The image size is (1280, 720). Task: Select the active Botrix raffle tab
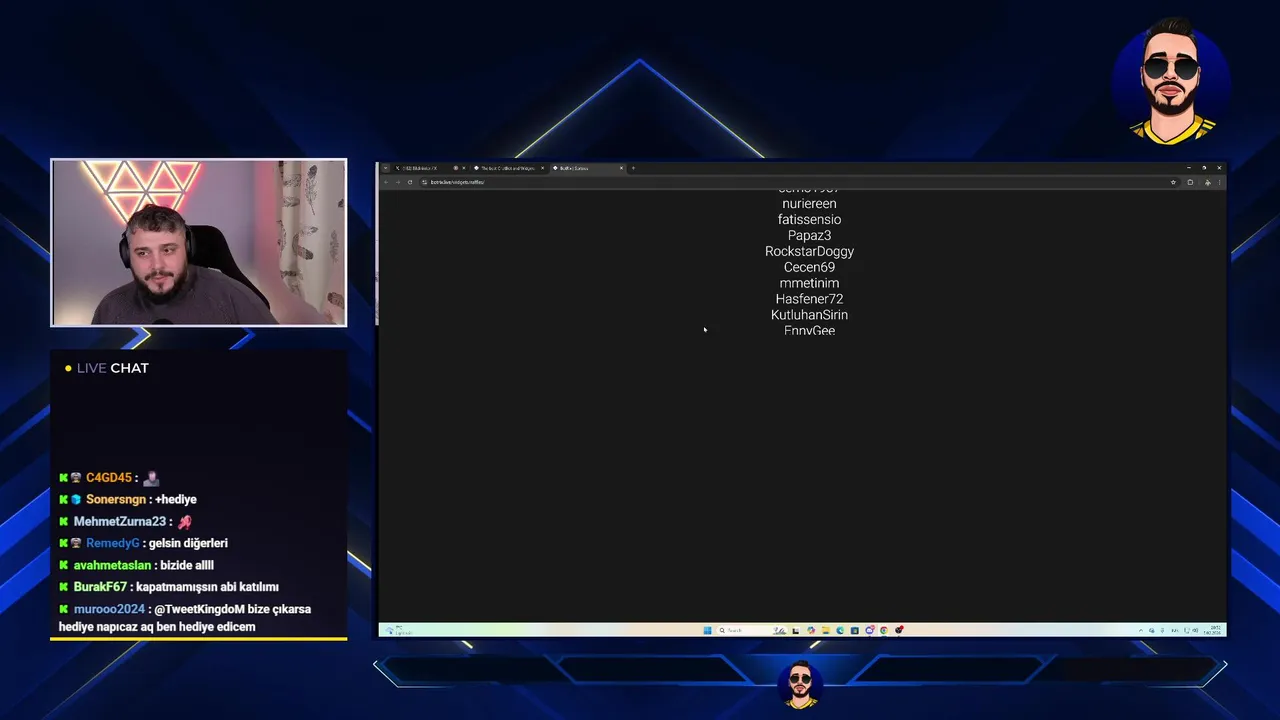tap(588, 168)
